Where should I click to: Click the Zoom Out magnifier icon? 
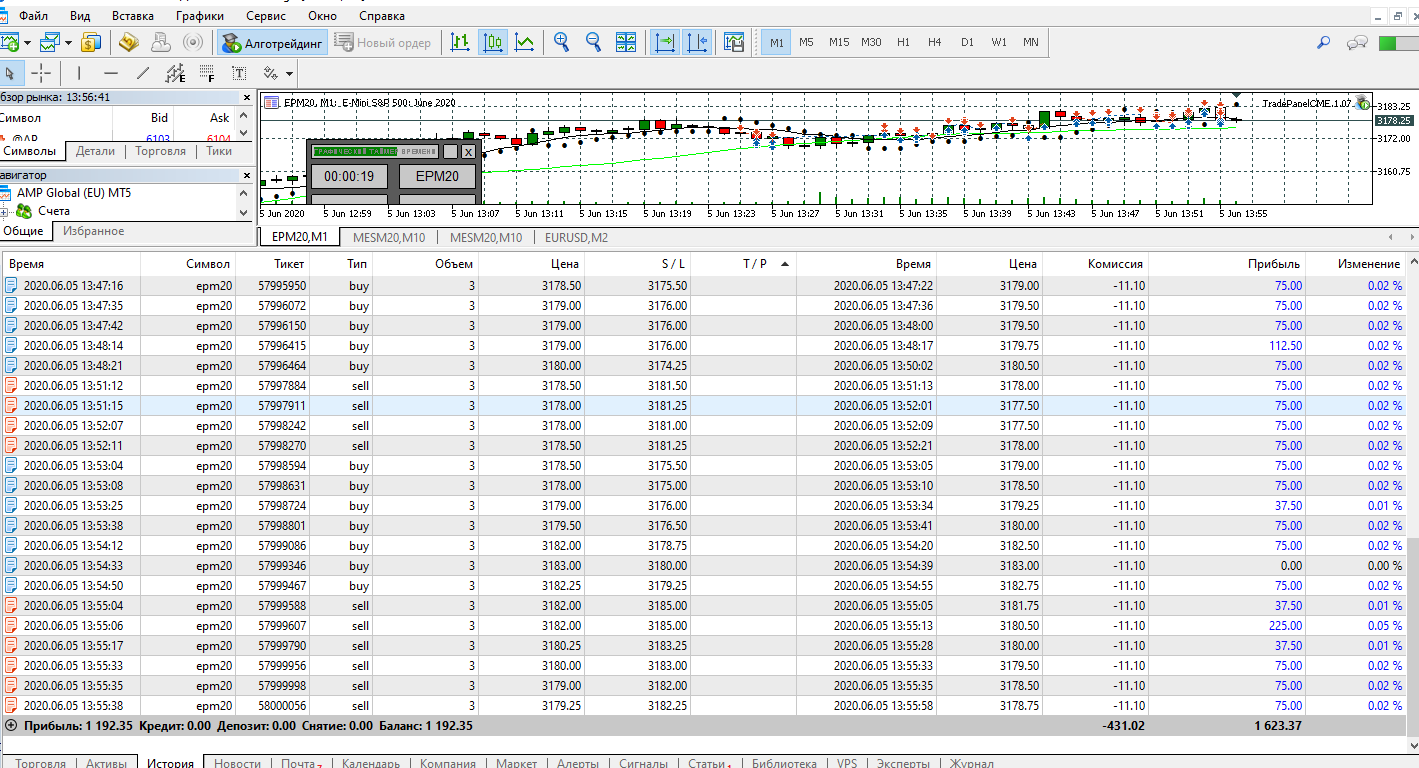(x=593, y=42)
